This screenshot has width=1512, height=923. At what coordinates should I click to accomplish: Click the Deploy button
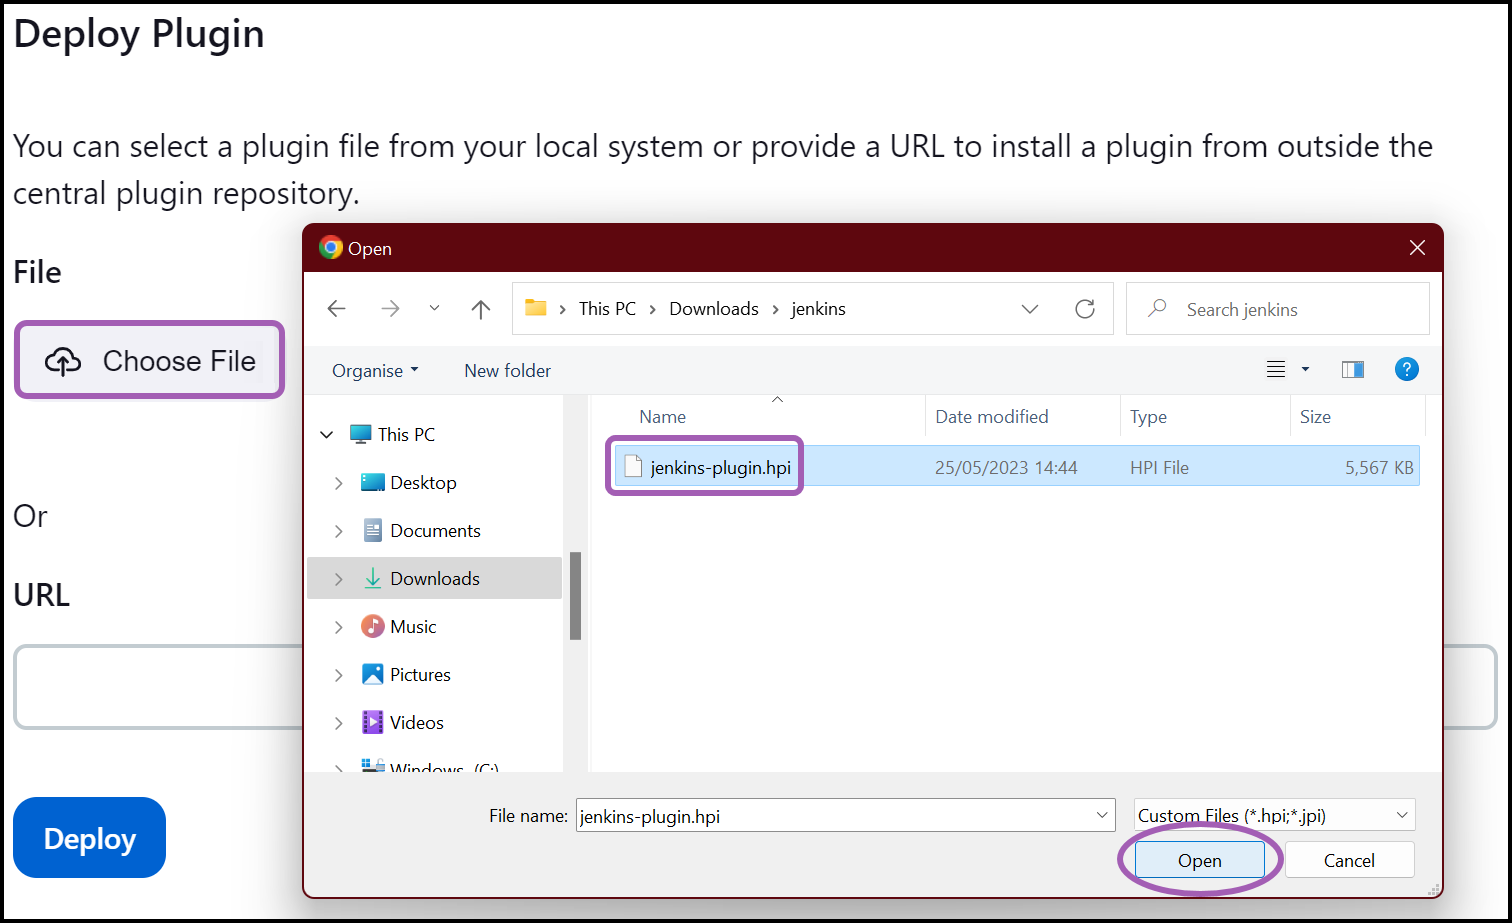click(89, 837)
